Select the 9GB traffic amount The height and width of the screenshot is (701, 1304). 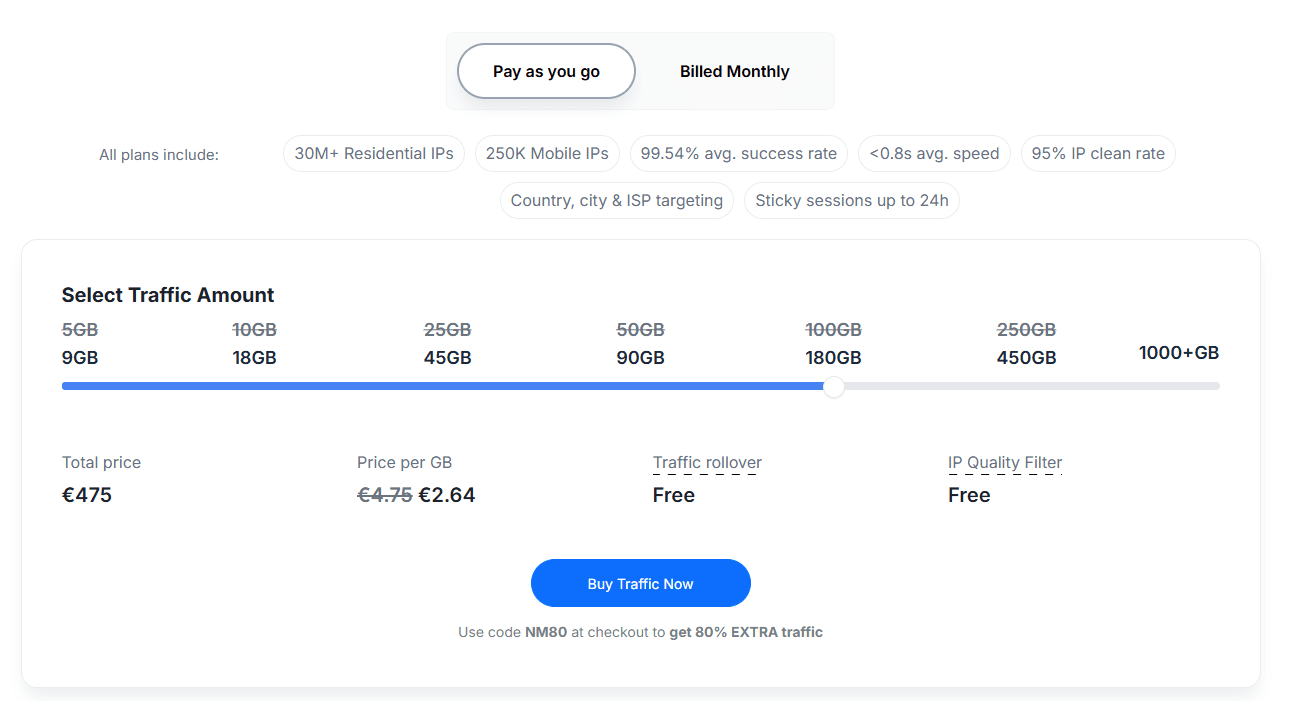pos(77,356)
